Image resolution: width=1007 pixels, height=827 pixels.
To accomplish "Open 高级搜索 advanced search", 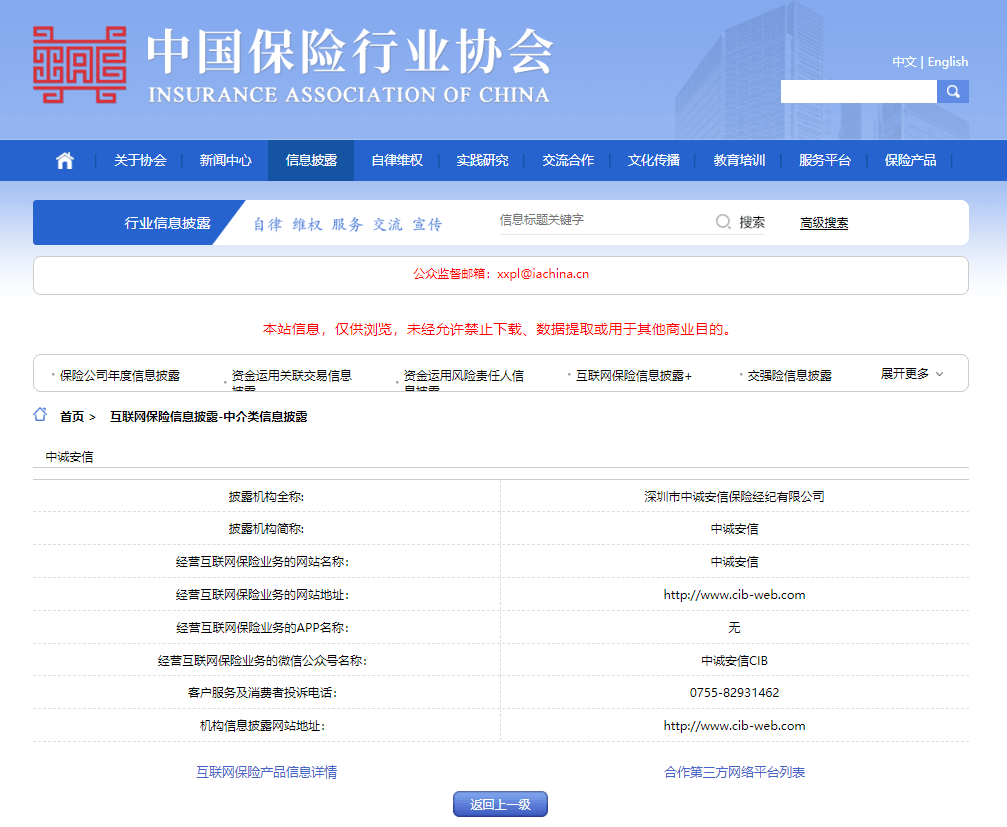I will tap(824, 223).
